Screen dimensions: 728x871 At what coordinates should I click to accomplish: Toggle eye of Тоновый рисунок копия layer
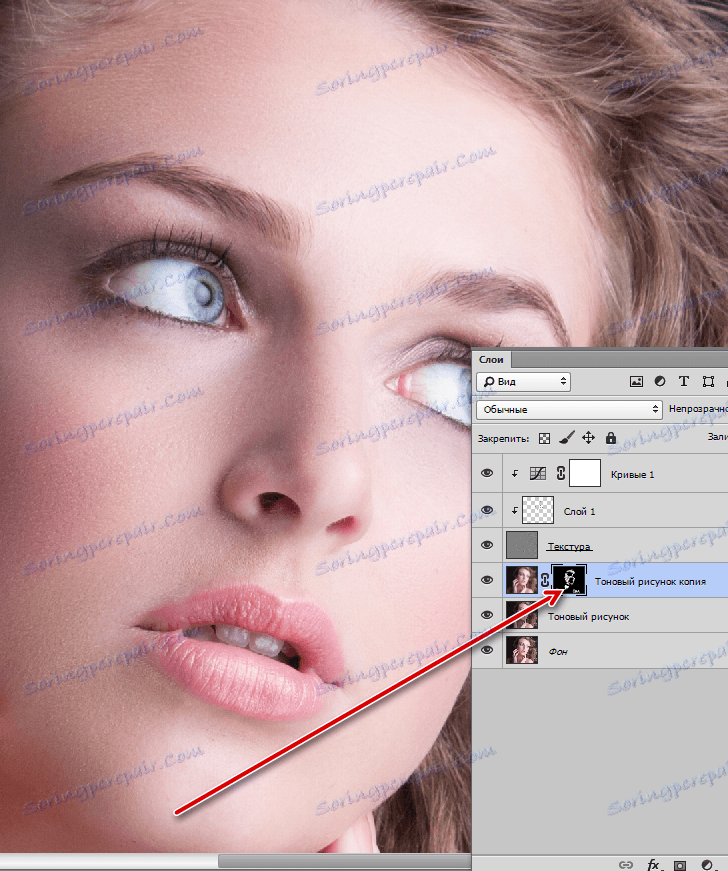click(x=487, y=580)
